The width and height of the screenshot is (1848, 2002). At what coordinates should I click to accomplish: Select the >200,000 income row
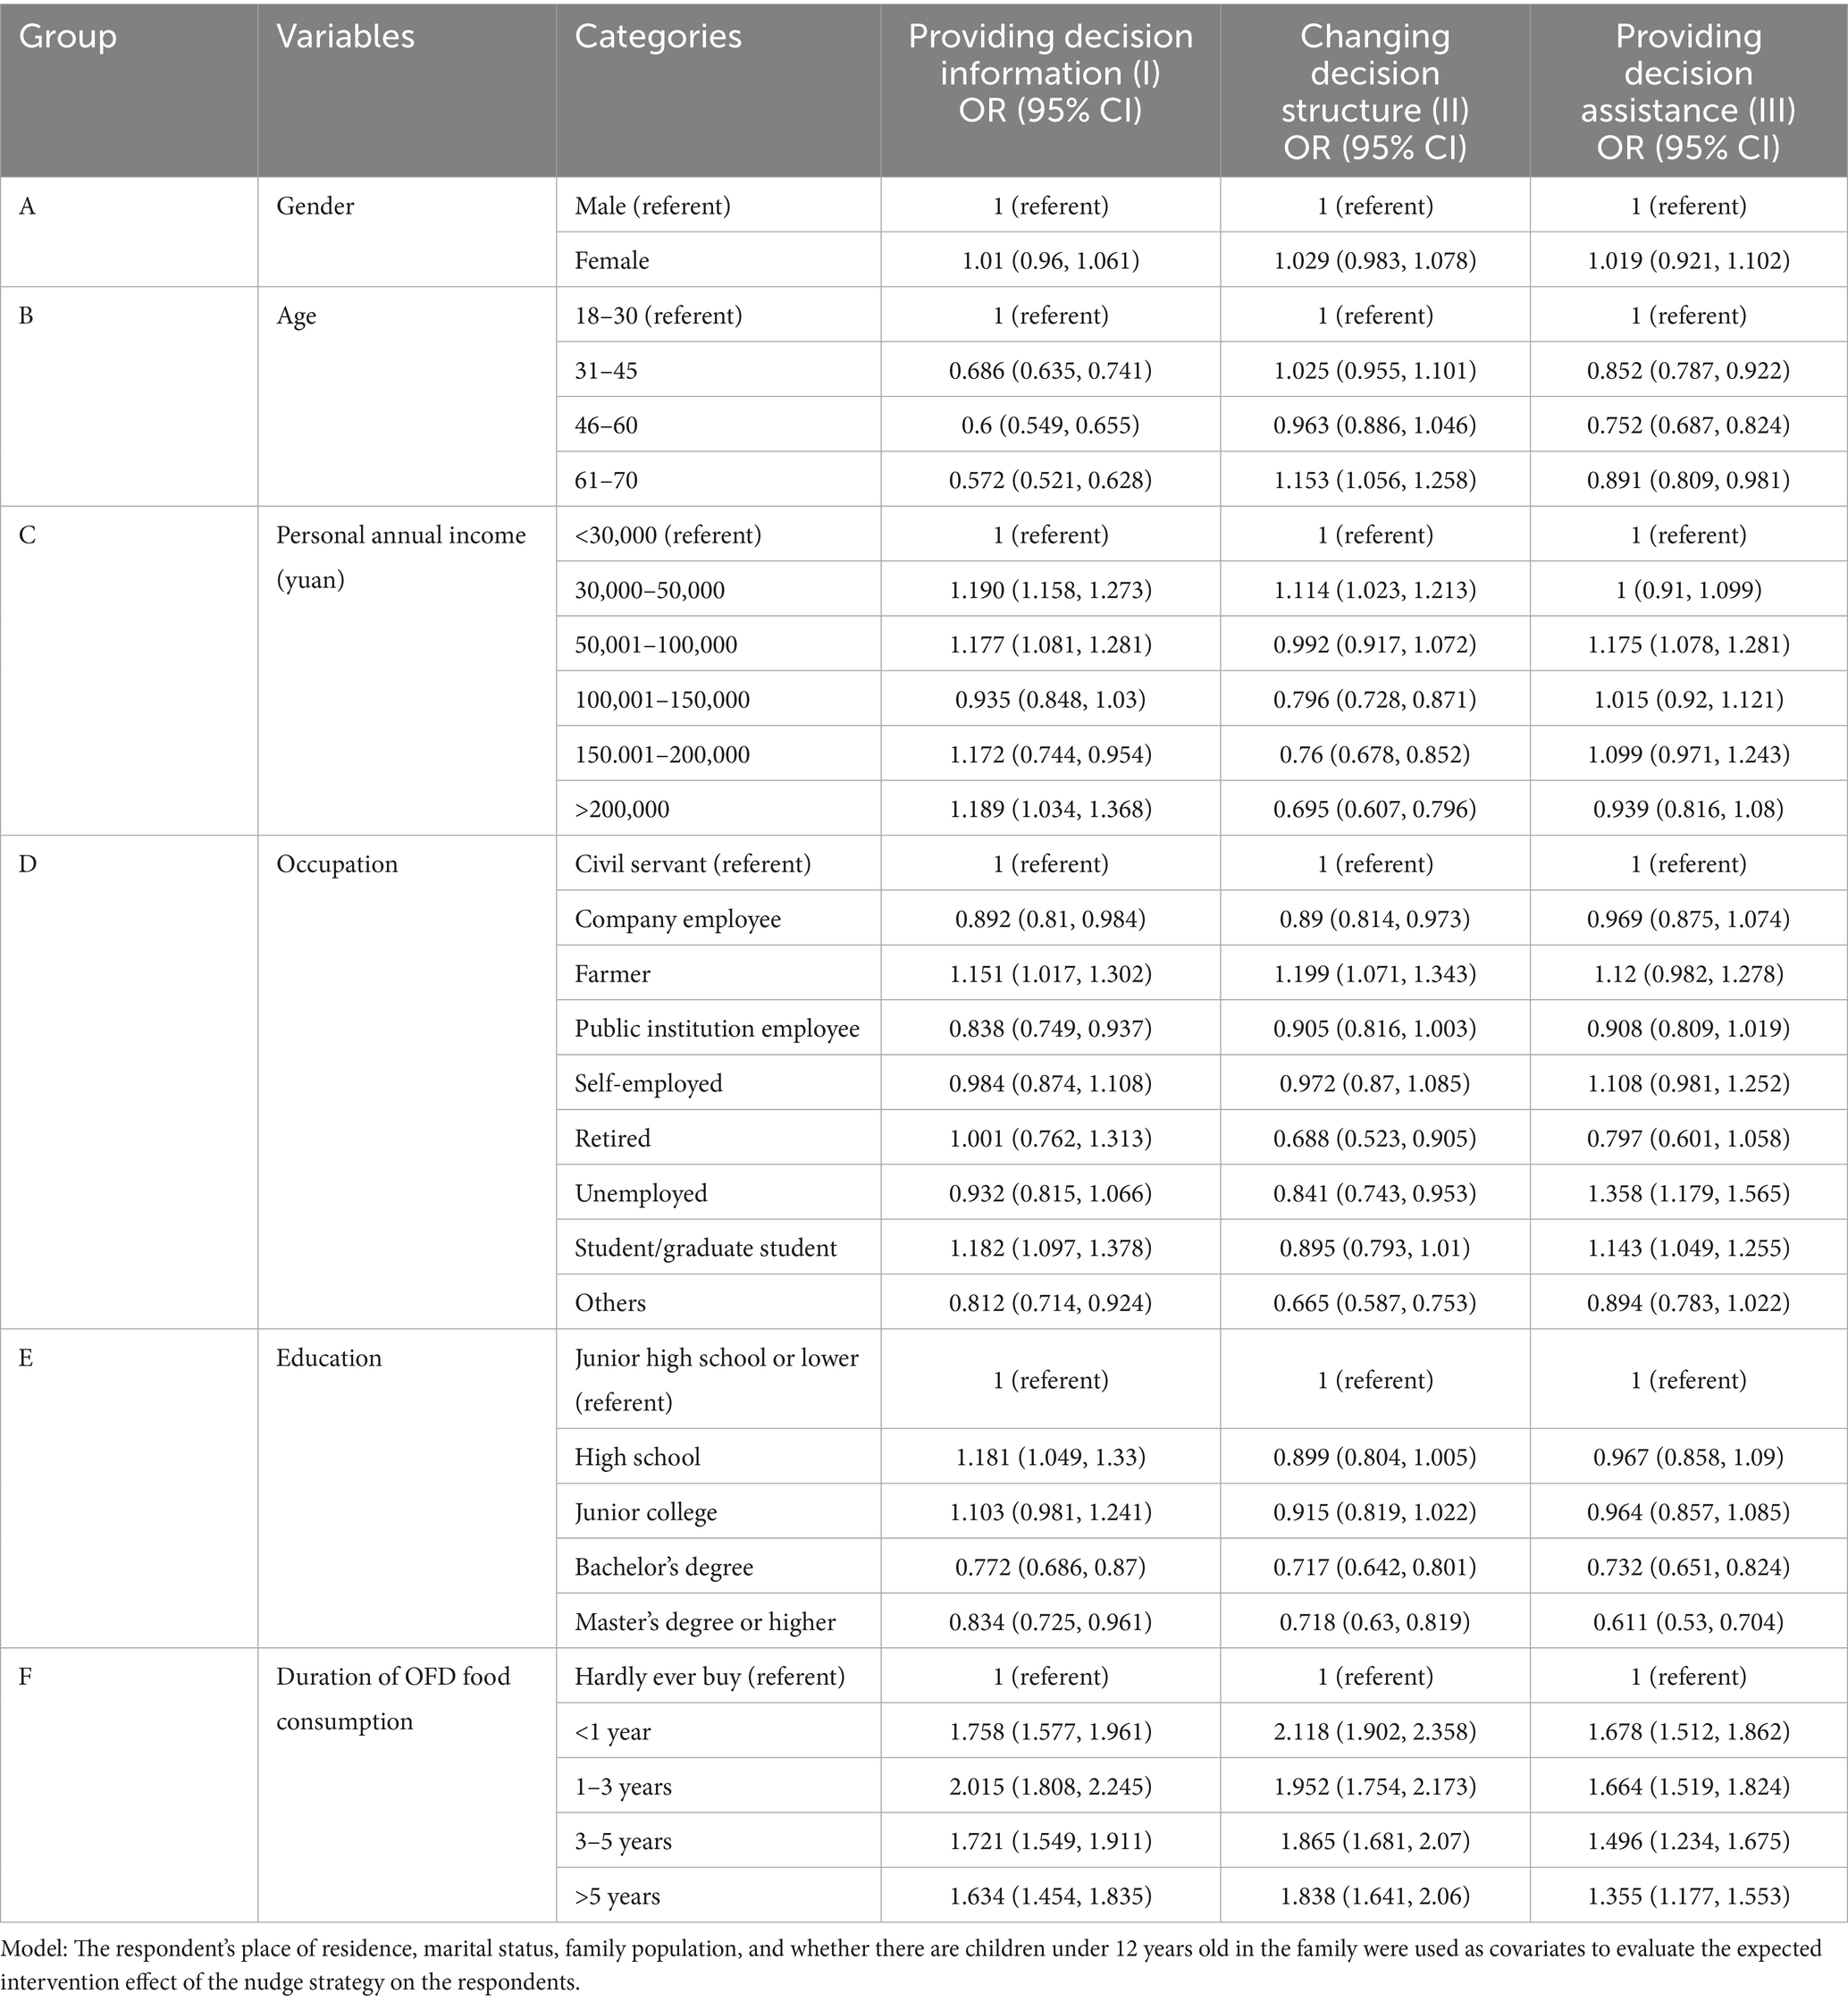[x=622, y=809]
